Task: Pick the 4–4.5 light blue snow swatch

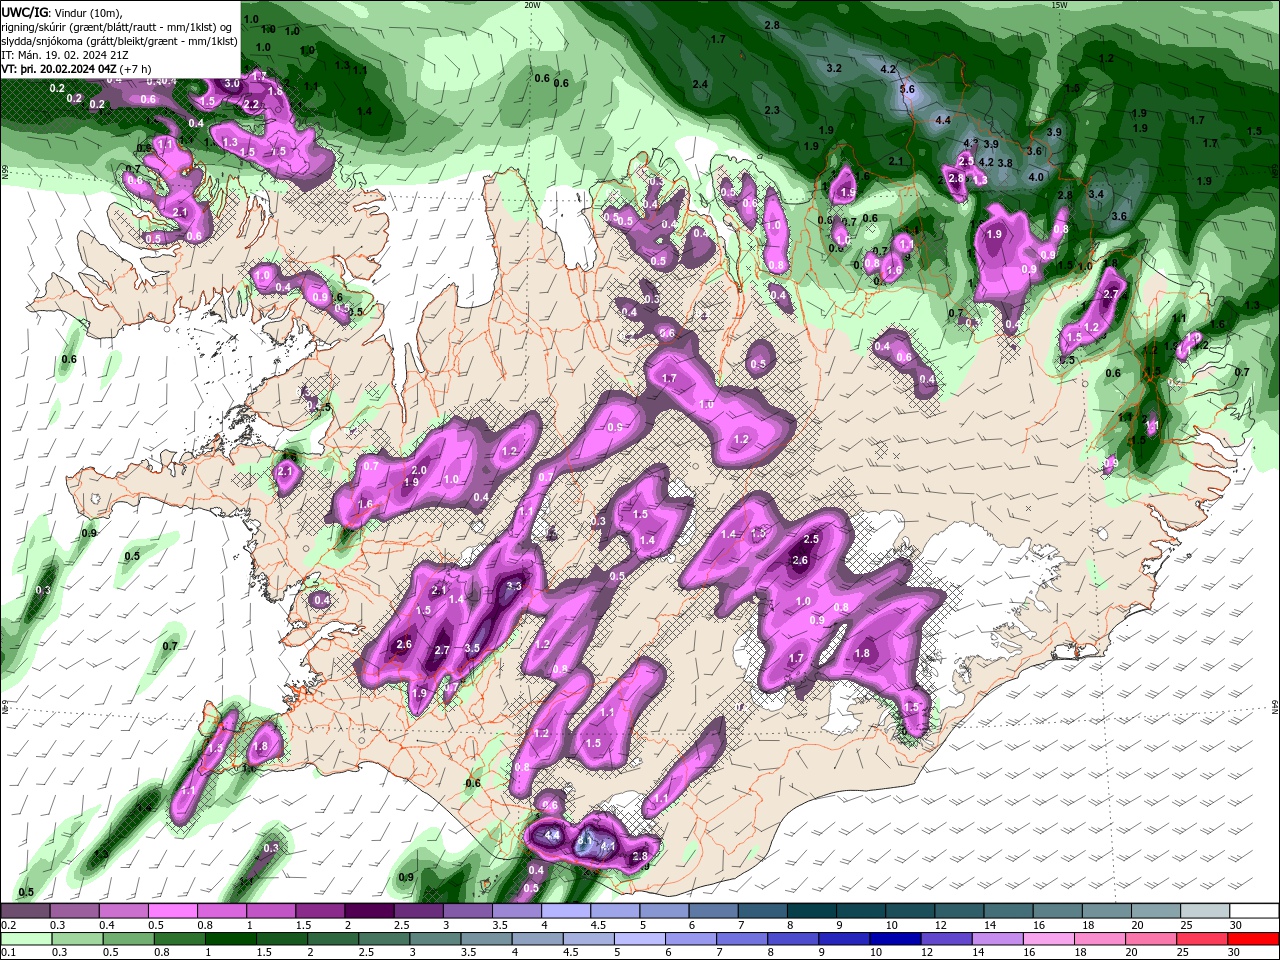Action: tap(566, 912)
